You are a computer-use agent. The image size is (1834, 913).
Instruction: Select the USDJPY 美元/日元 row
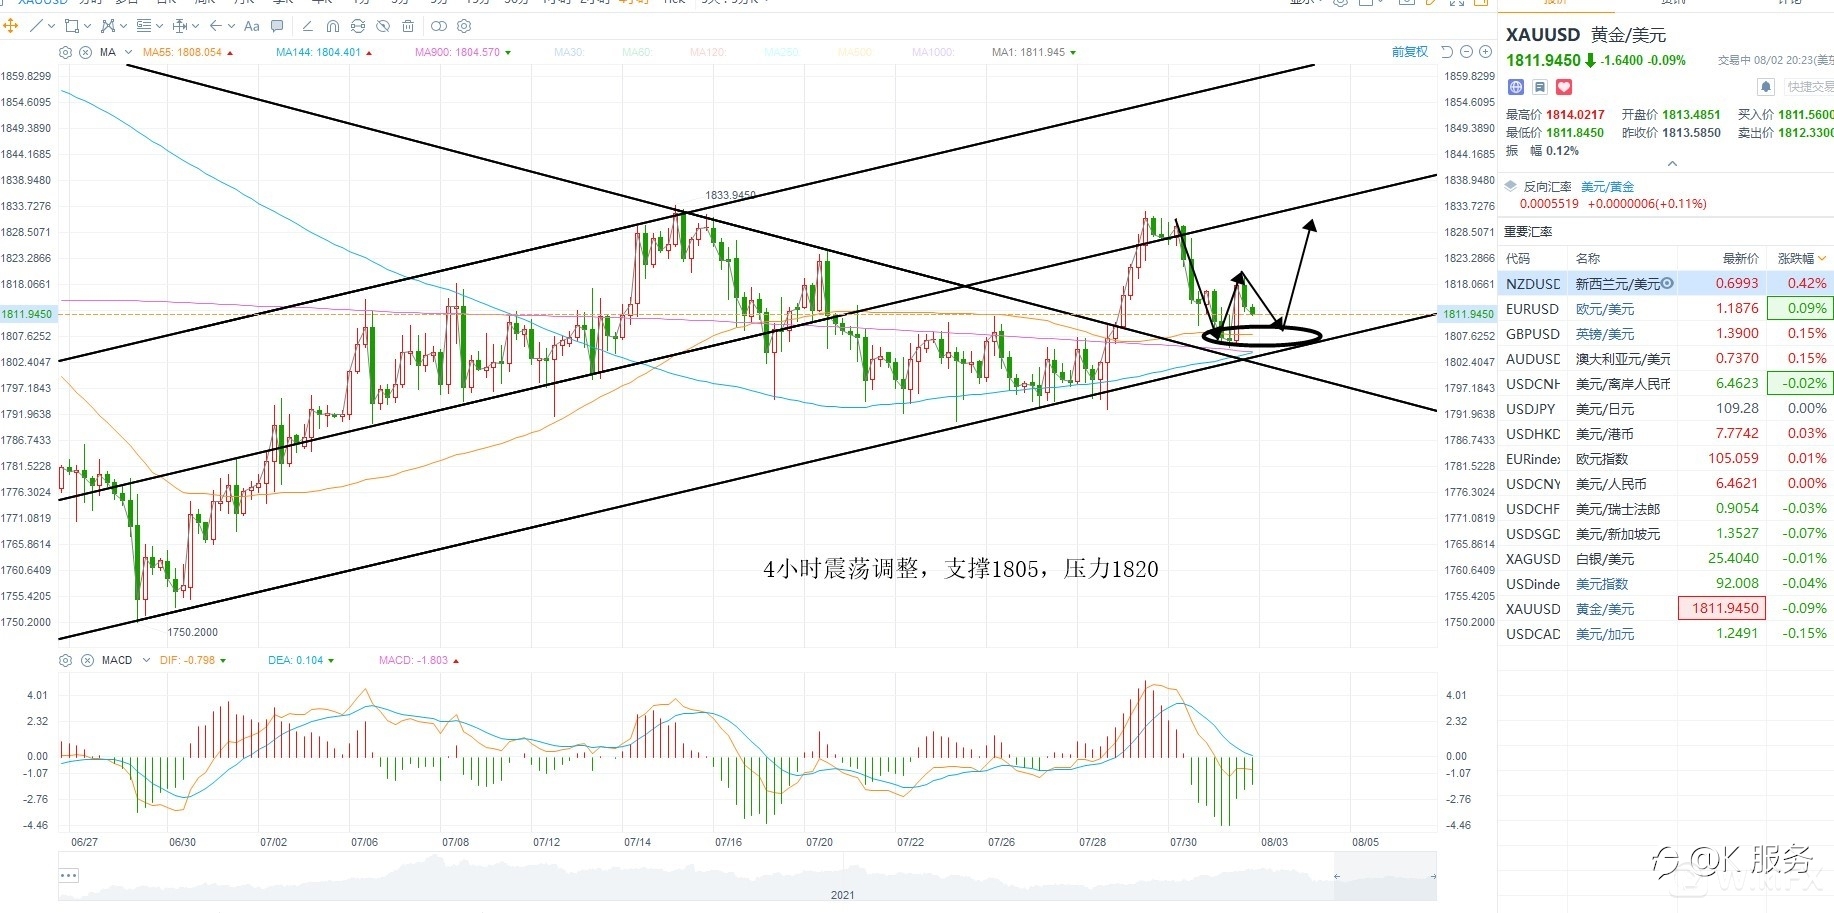[1666, 409]
